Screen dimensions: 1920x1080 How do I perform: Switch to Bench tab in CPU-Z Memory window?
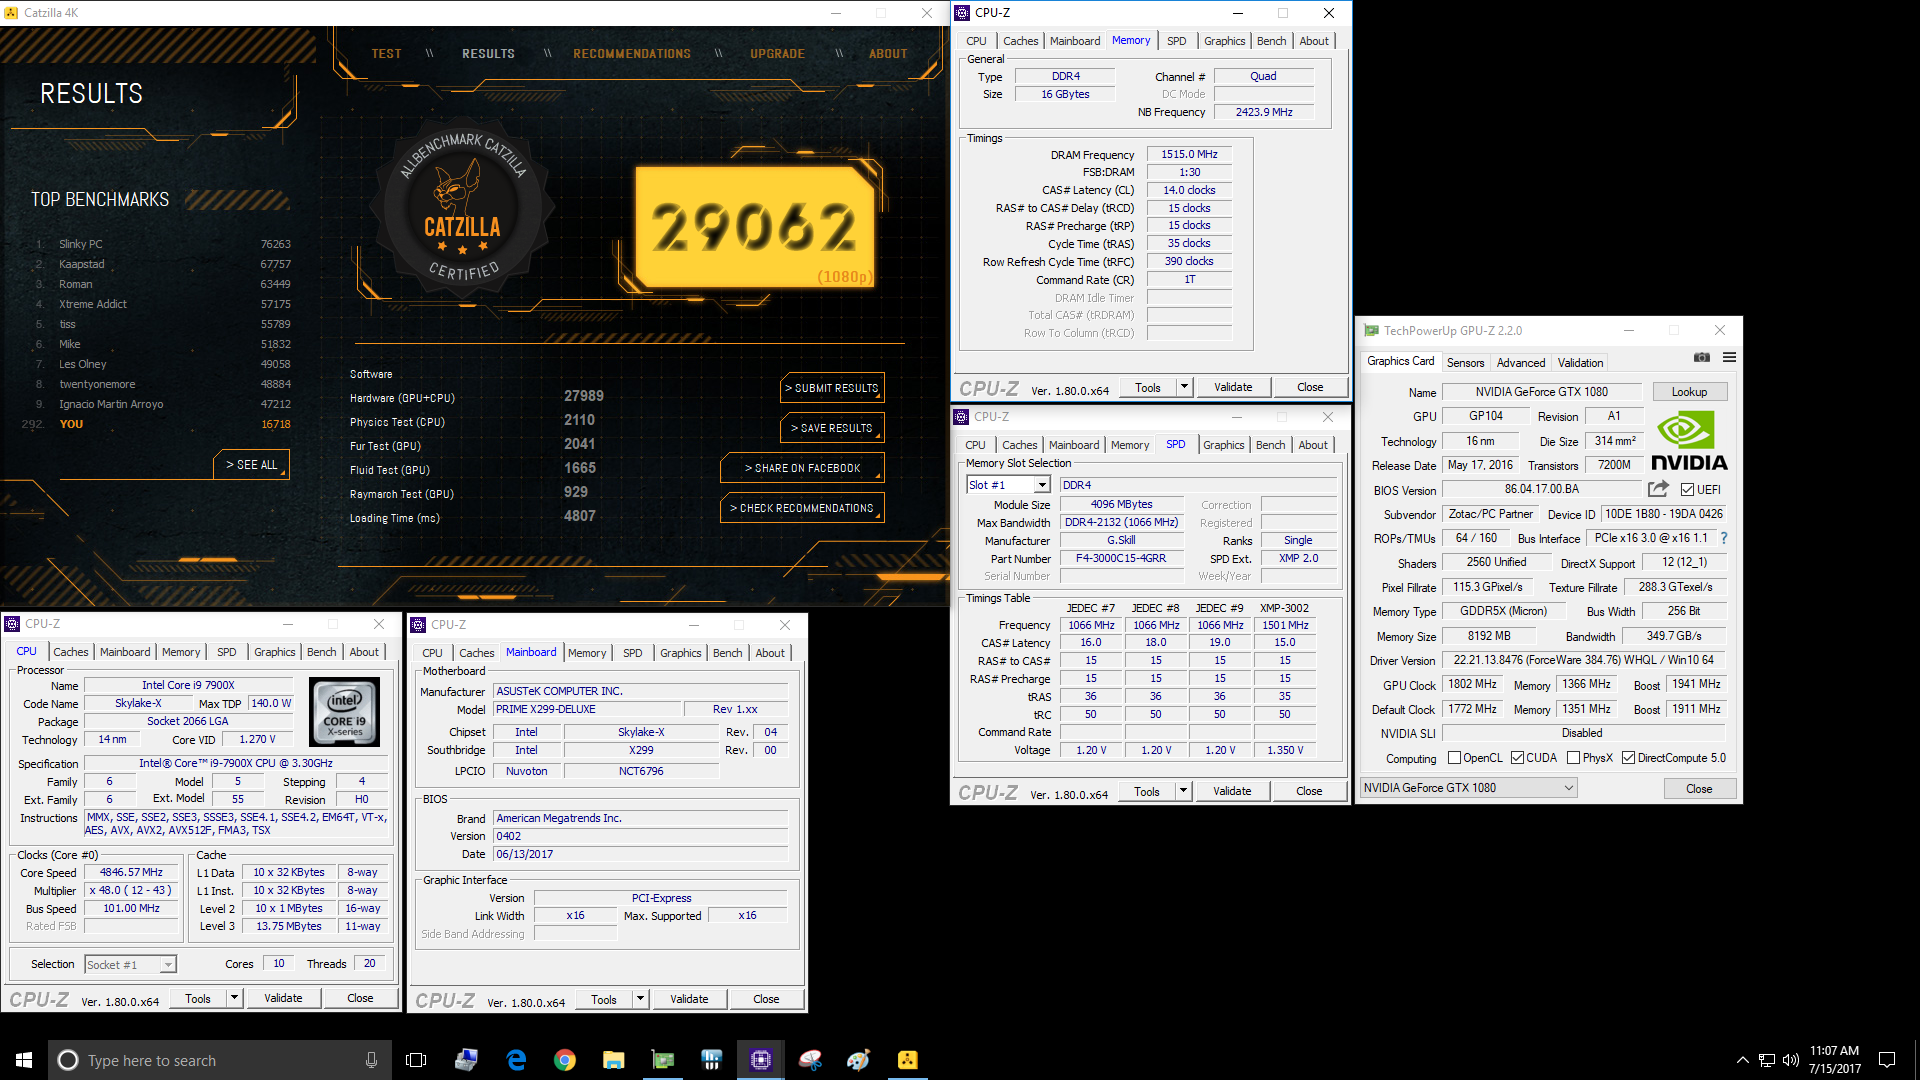click(1272, 41)
